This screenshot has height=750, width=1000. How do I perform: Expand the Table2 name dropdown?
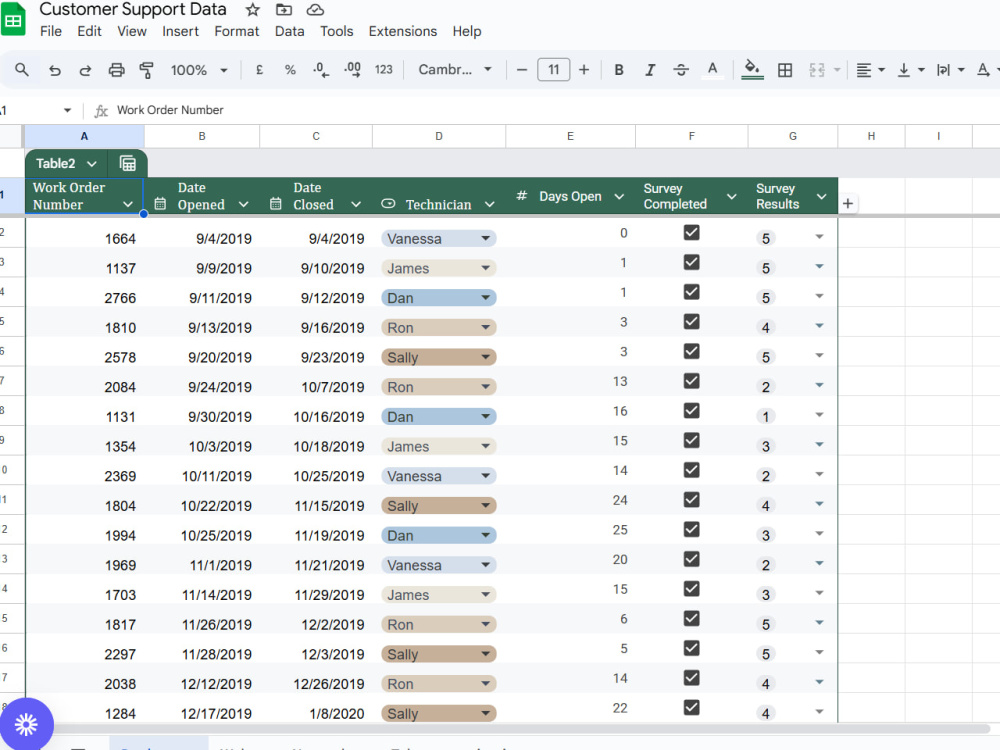(x=92, y=164)
